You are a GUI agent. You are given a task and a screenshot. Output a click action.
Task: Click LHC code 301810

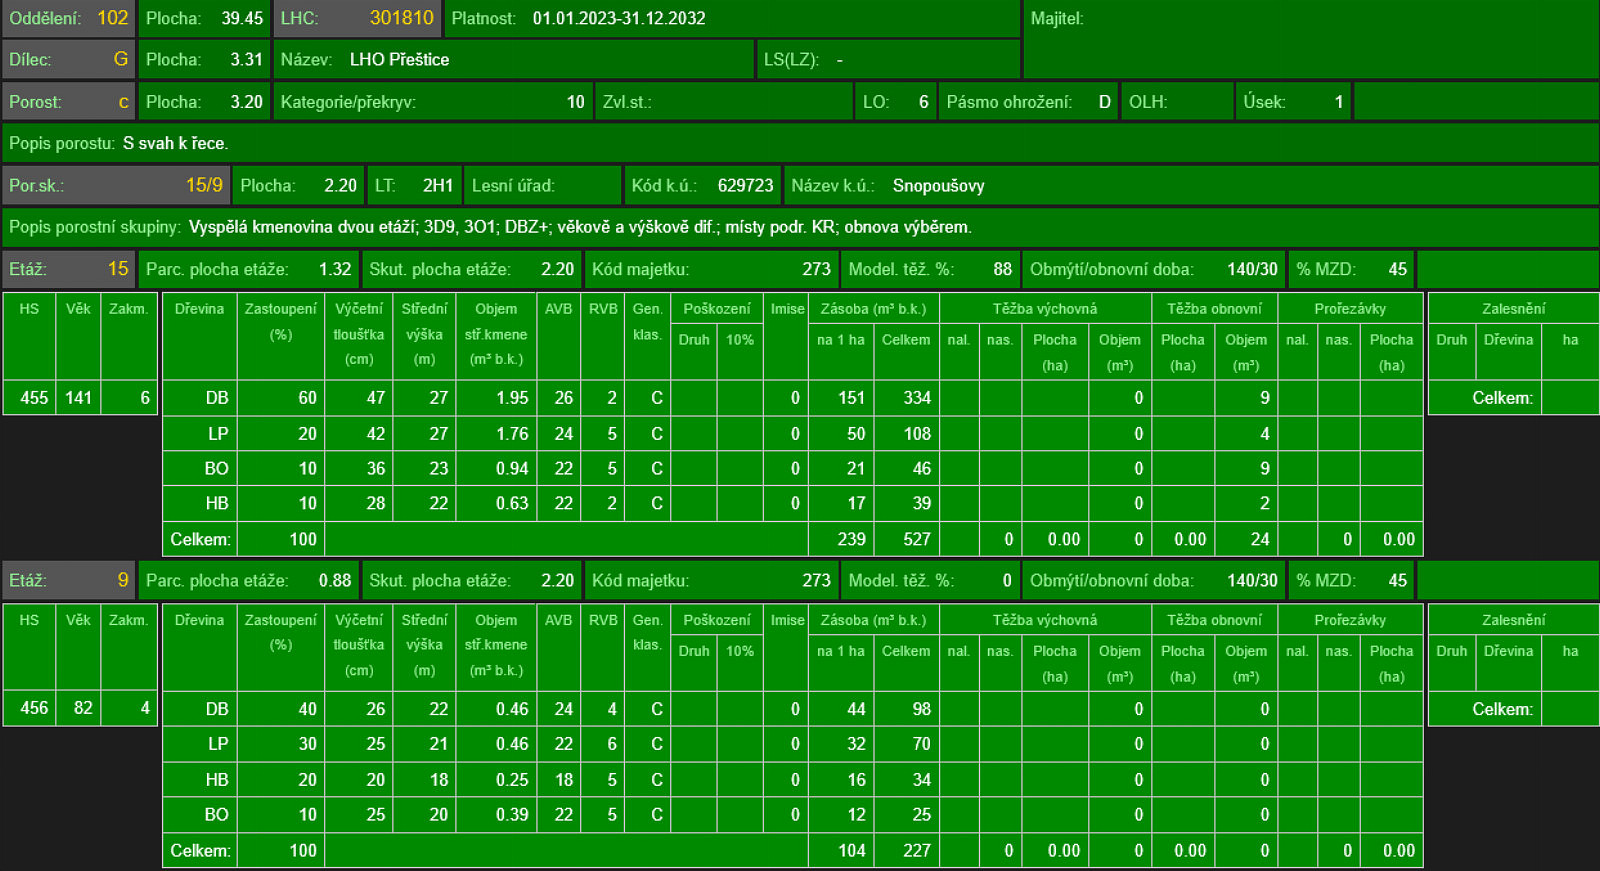pyautogui.click(x=401, y=18)
